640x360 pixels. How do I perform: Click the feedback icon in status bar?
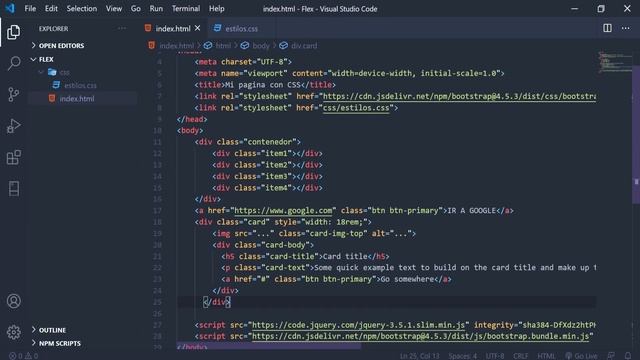click(611, 356)
